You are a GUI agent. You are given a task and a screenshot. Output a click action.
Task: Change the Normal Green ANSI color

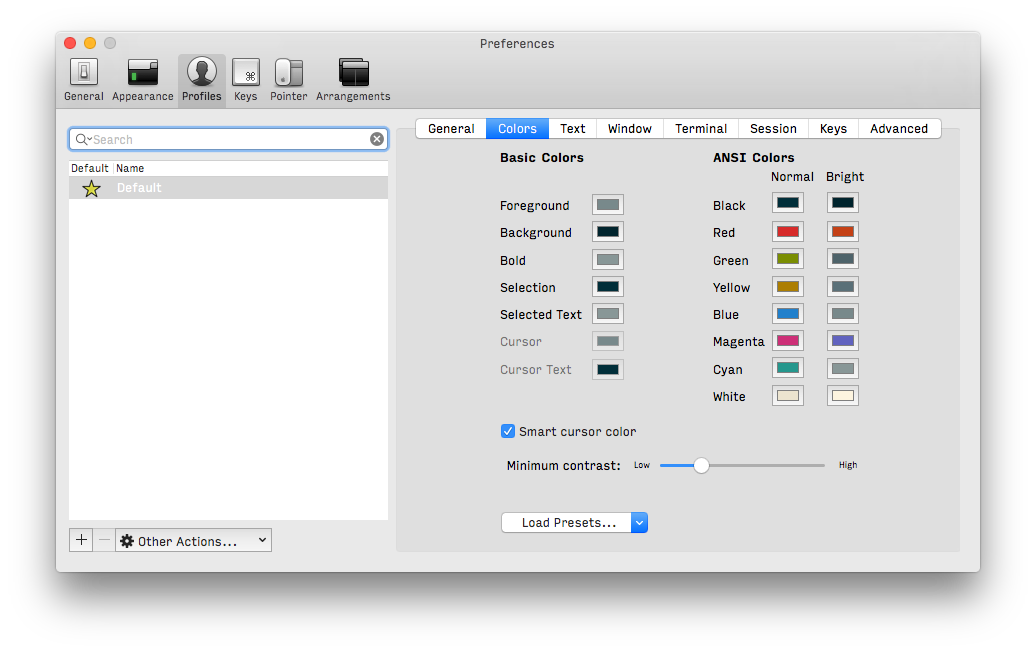point(788,259)
